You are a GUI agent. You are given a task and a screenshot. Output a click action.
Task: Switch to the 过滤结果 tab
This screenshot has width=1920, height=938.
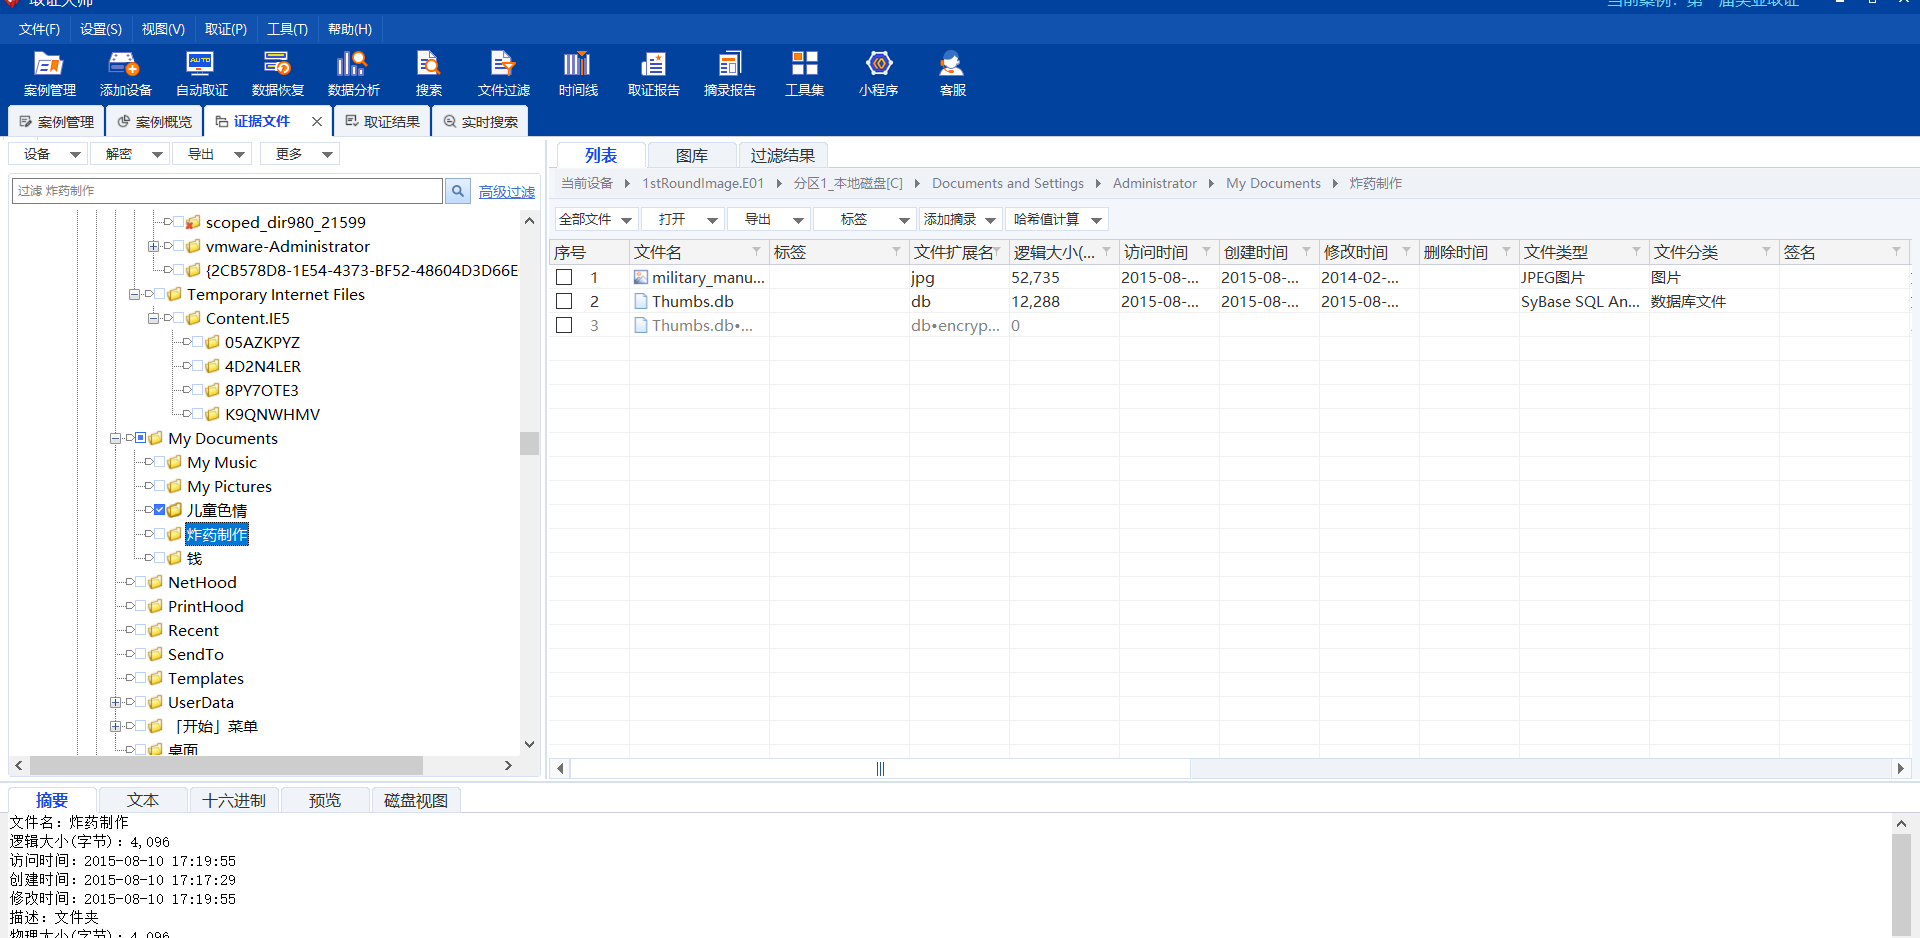point(783,155)
